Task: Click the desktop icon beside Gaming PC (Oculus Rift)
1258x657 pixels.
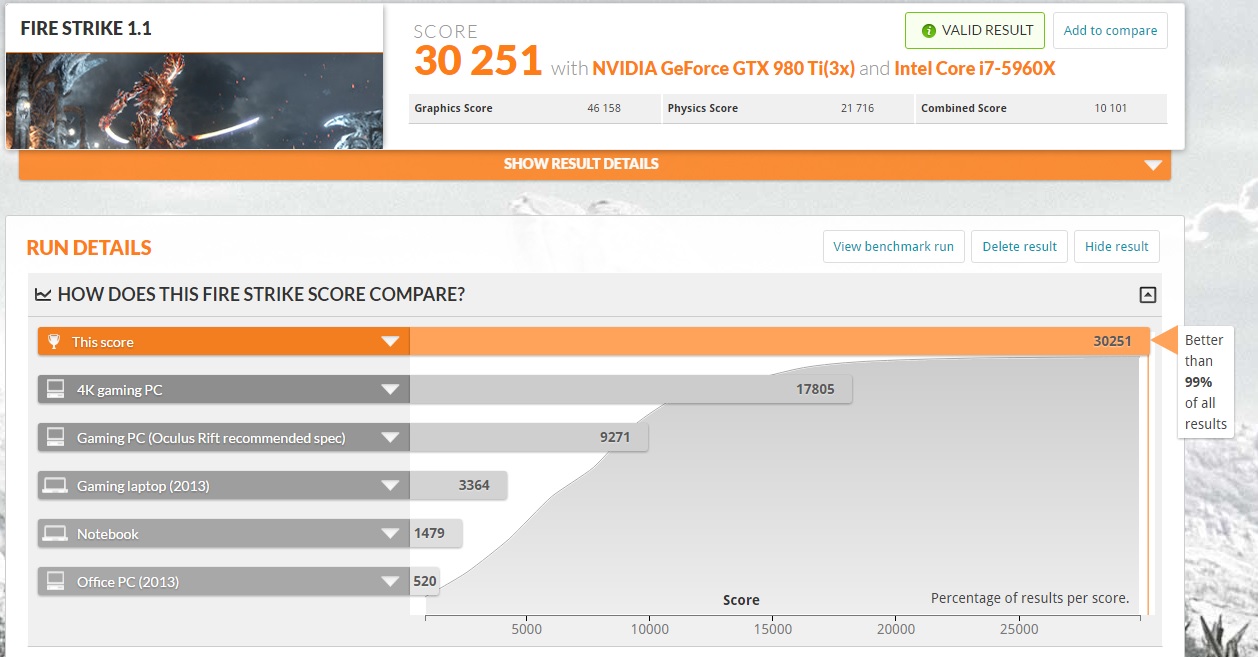Action: [56, 437]
